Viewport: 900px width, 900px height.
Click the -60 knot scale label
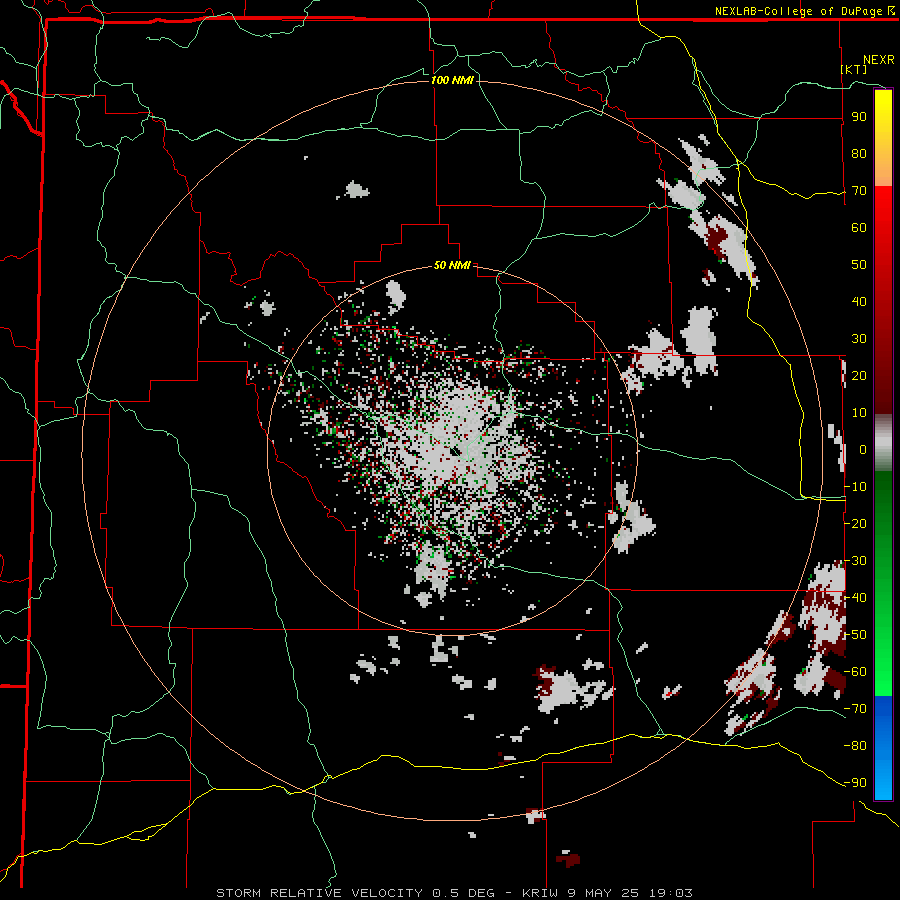[x=855, y=672]
